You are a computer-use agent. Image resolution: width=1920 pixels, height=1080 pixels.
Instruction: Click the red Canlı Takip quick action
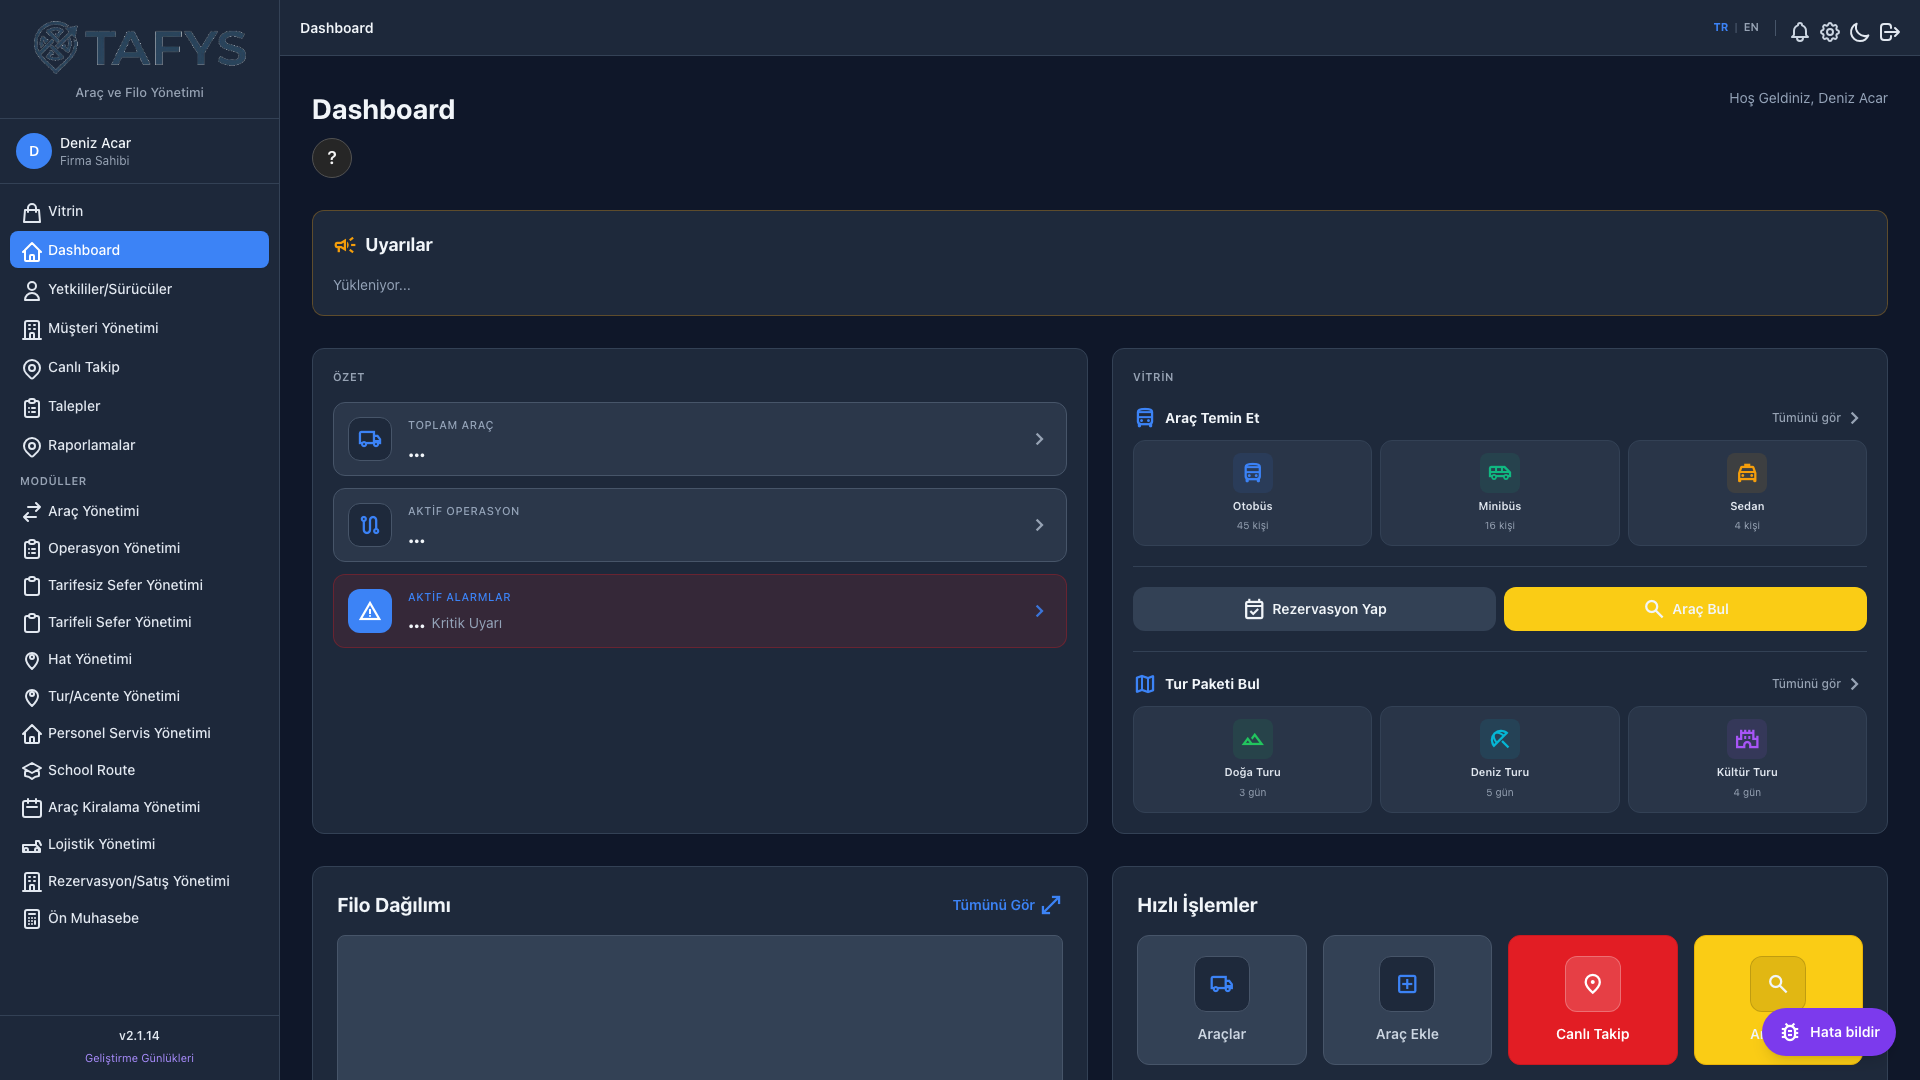(1592, 1000)
